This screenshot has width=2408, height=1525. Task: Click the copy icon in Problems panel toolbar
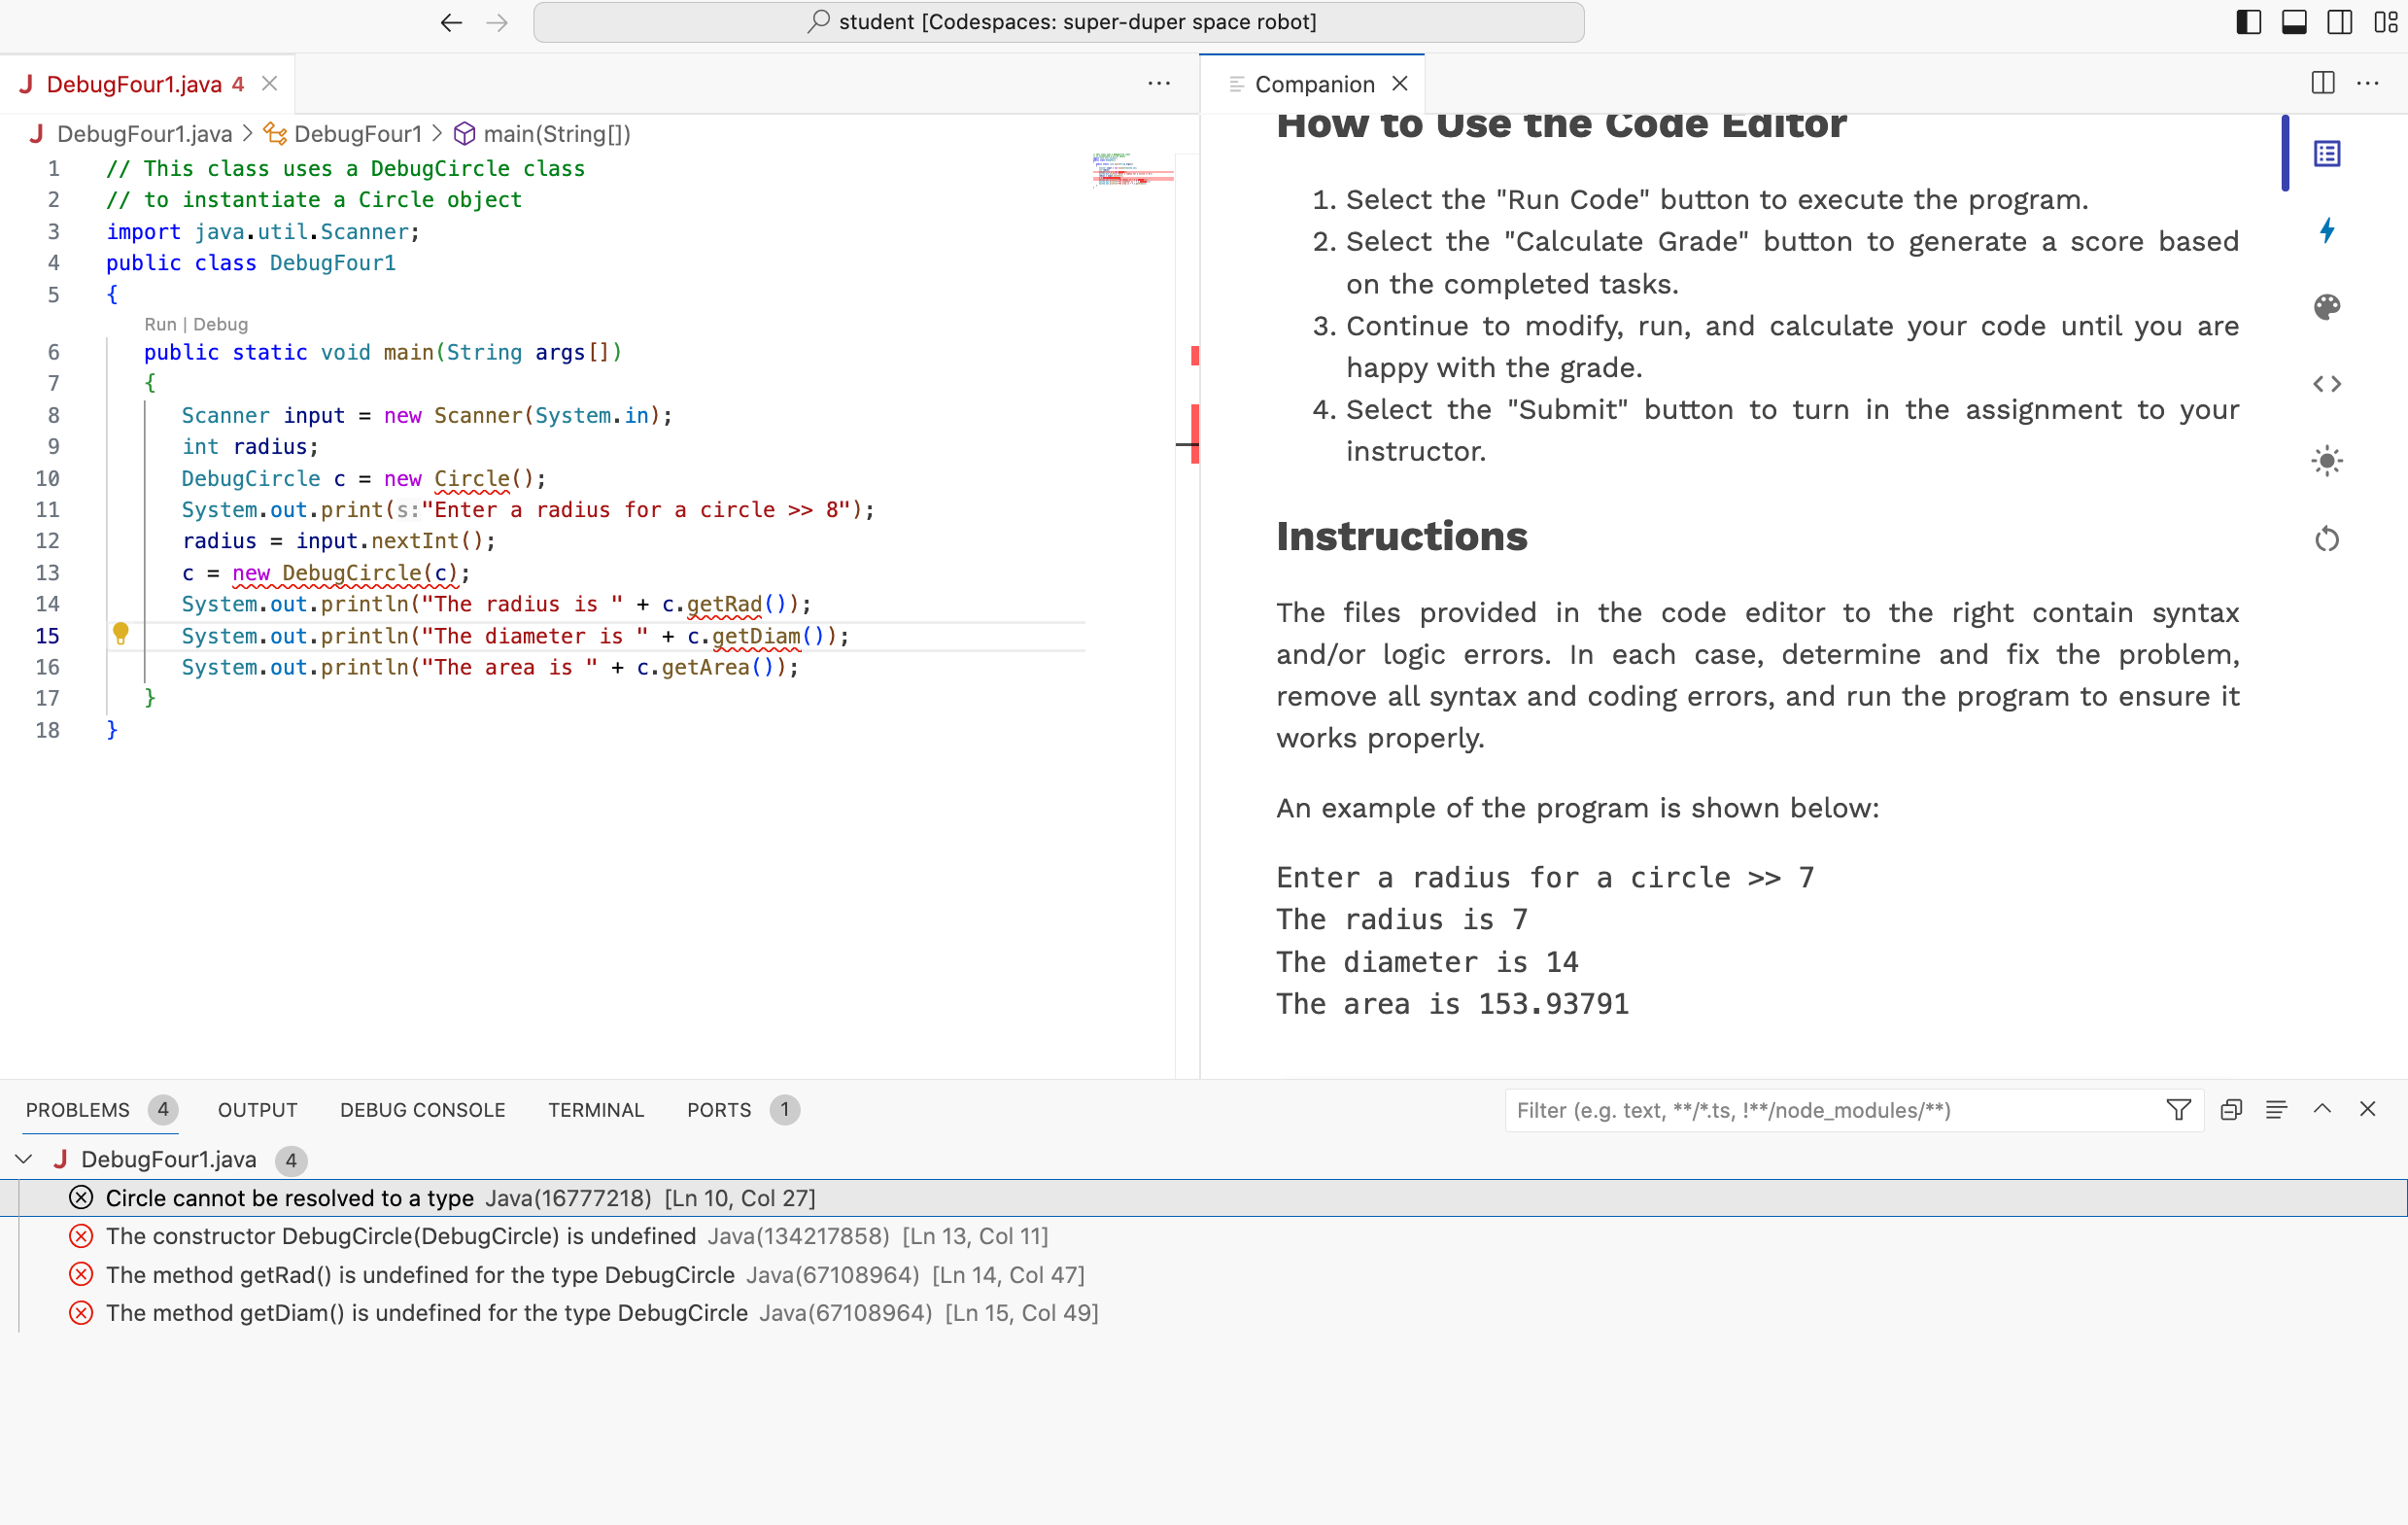(x=2230, y=1109)
